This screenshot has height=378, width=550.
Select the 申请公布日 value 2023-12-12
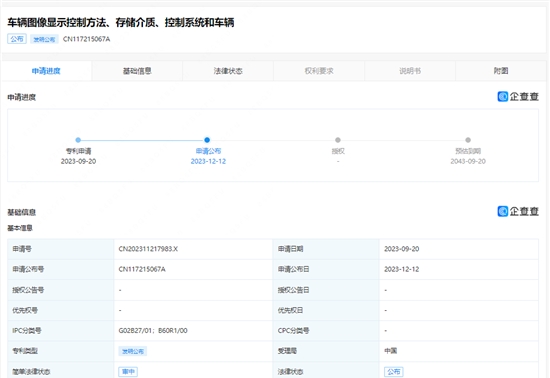[402, 269]
